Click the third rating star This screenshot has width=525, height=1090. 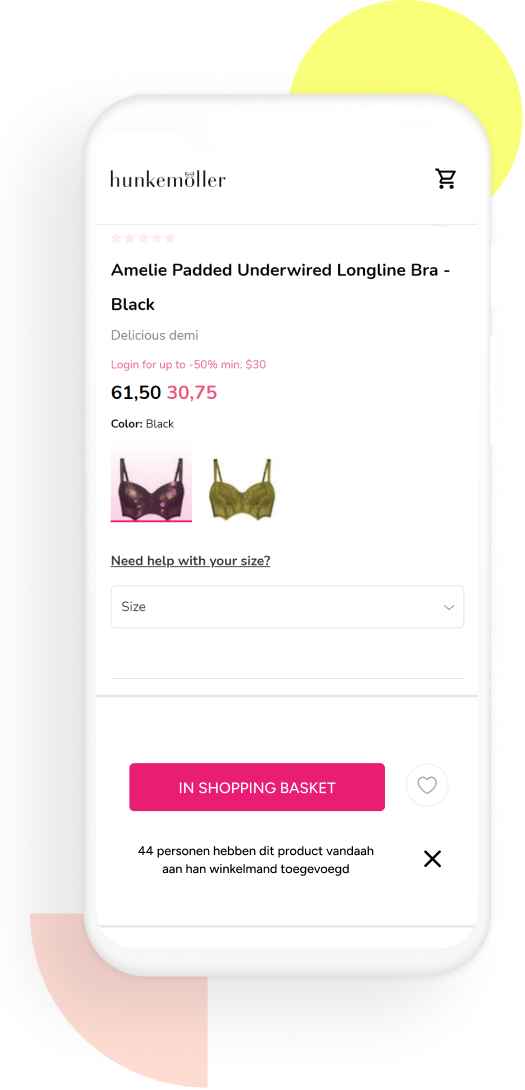[143, 238]
